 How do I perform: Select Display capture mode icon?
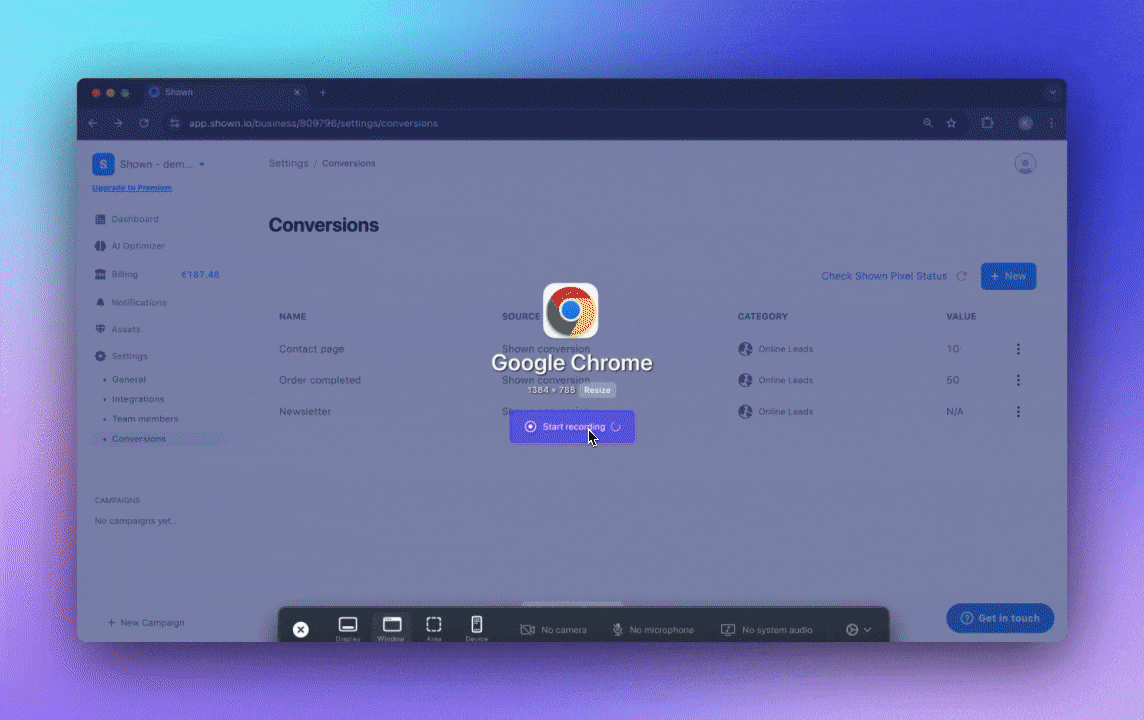click(x=348, y=628)
